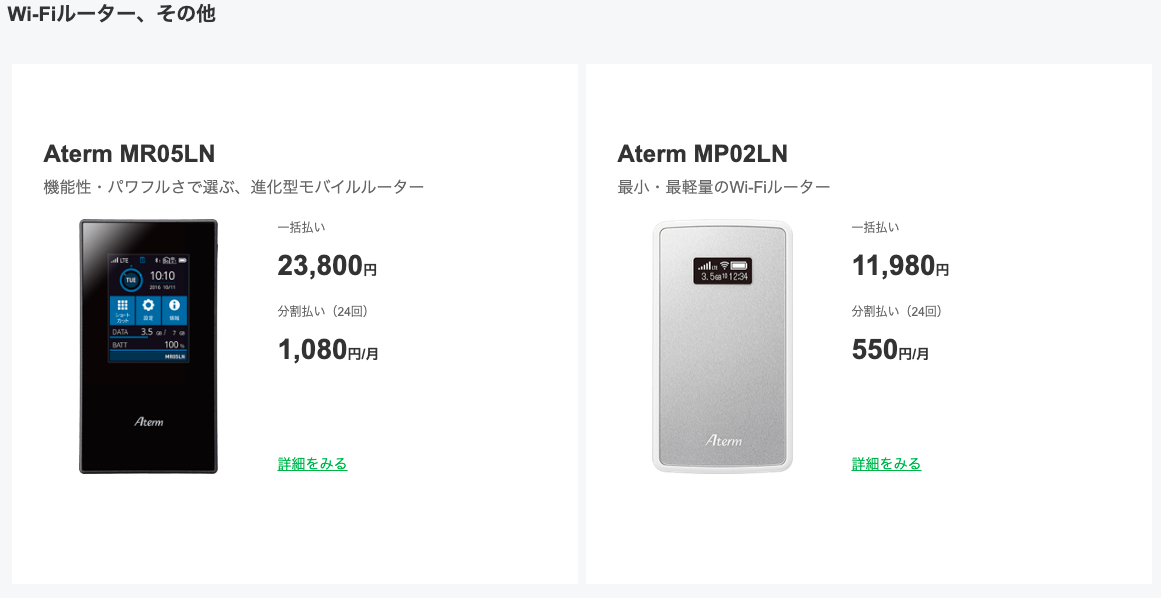Screen dimensions: 1161x598
Task: Click the TUE circular clock on MR05LN display
Action: [130, 279]
